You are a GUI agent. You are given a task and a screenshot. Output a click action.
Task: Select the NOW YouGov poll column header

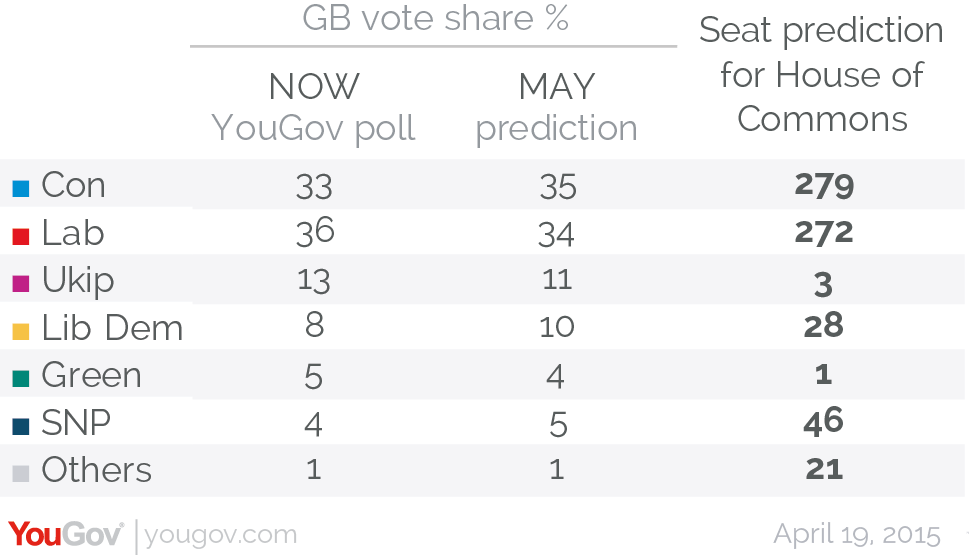313,108
